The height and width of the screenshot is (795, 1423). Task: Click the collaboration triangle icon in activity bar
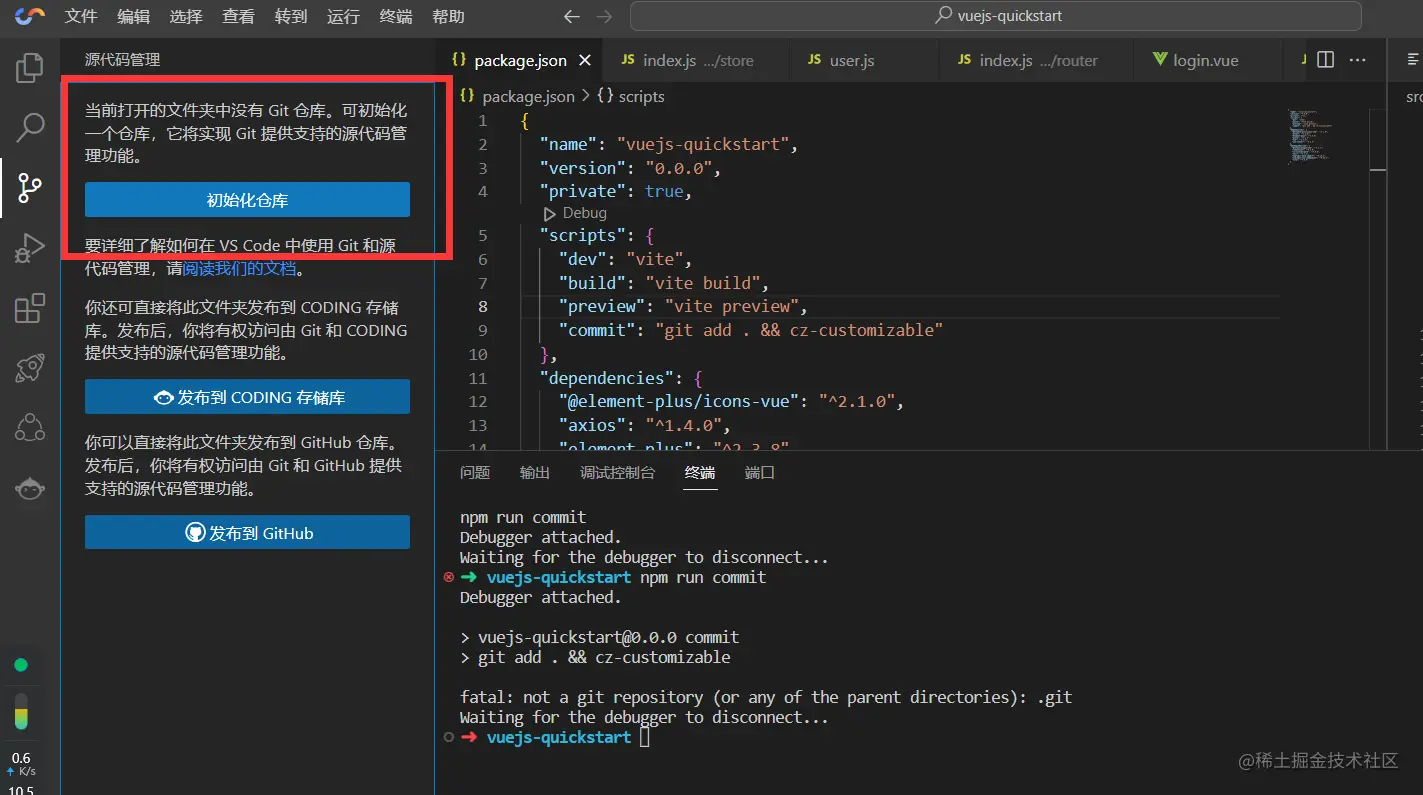[x=30, y=428]
